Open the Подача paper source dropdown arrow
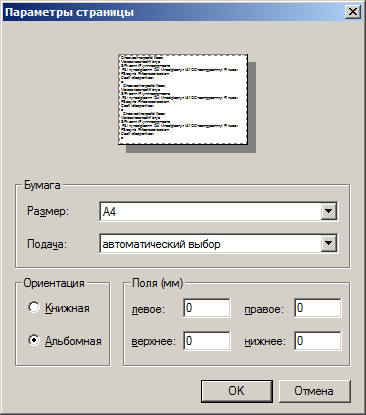 pos(329,244)
